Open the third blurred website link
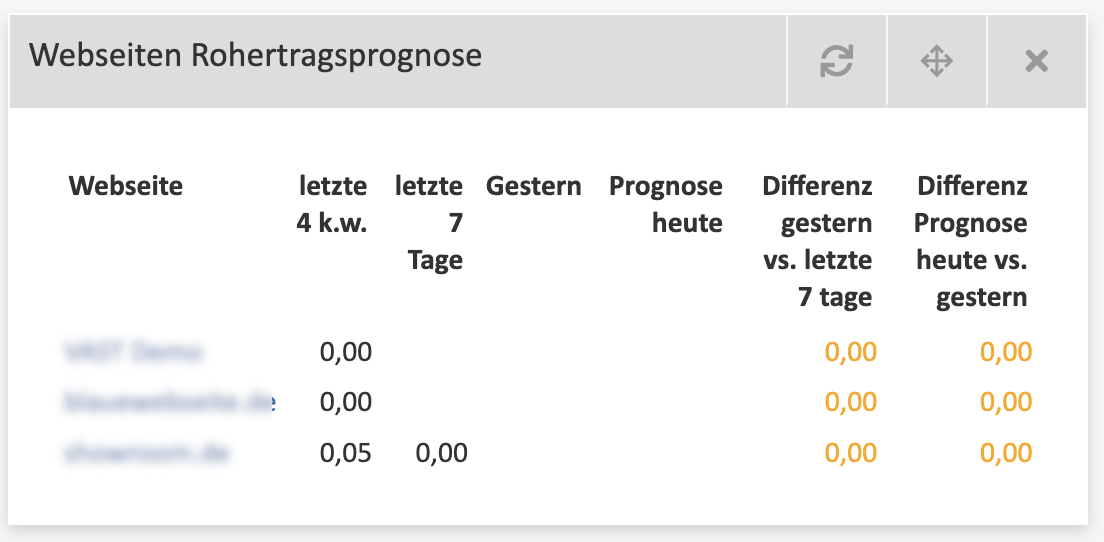The width and height of the screenshot is (1104, 542). click(x=147, y=453)
